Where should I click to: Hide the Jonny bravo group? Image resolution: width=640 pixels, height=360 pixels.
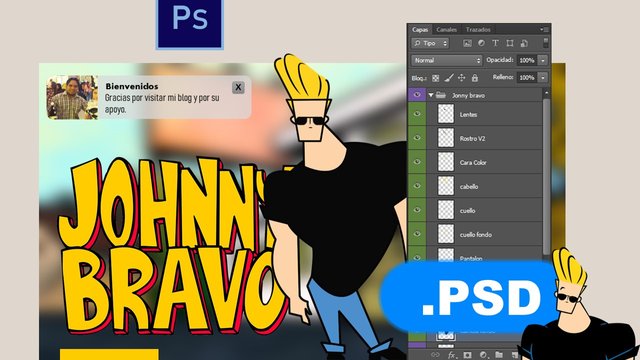click(417, 95)
